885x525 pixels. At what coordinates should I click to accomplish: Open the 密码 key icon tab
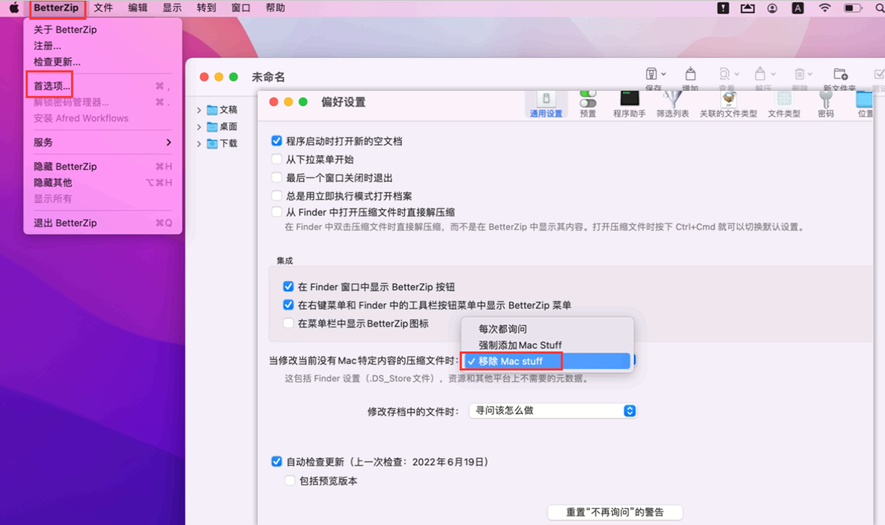click(x=825, y=102)
